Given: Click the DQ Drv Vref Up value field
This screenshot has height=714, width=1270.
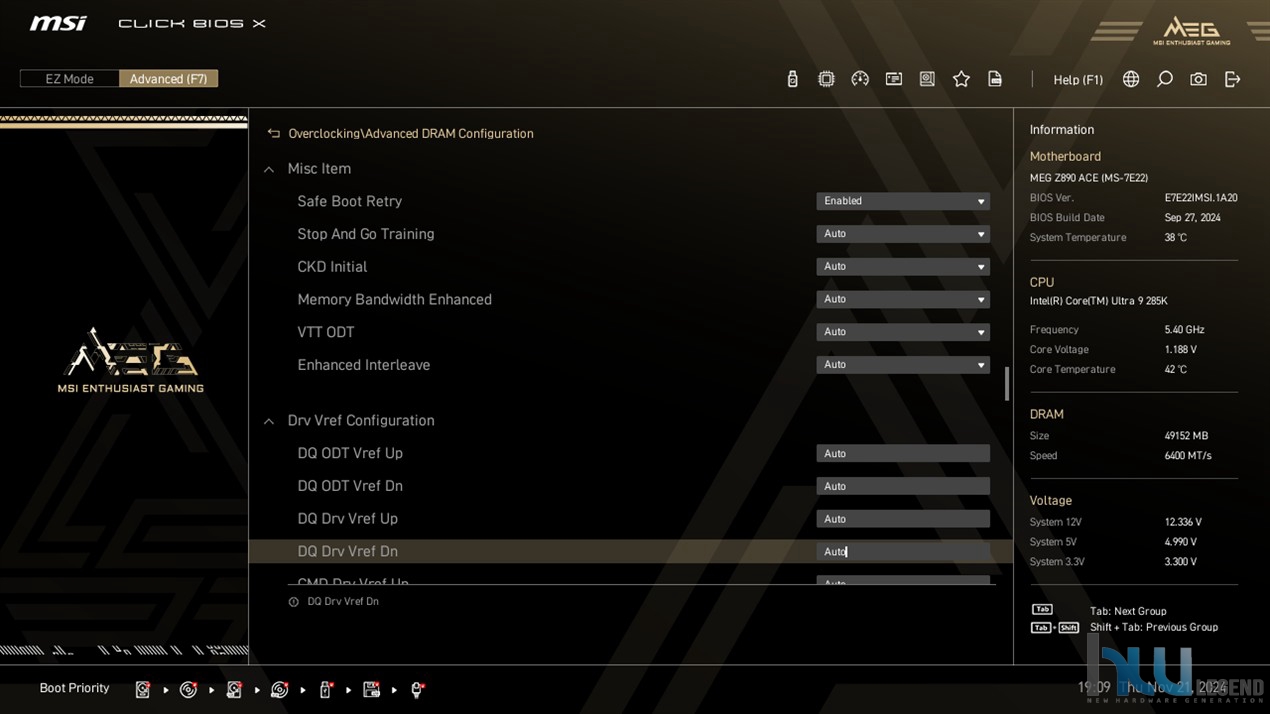Looking at the screenshot, I should pos(903,519).
